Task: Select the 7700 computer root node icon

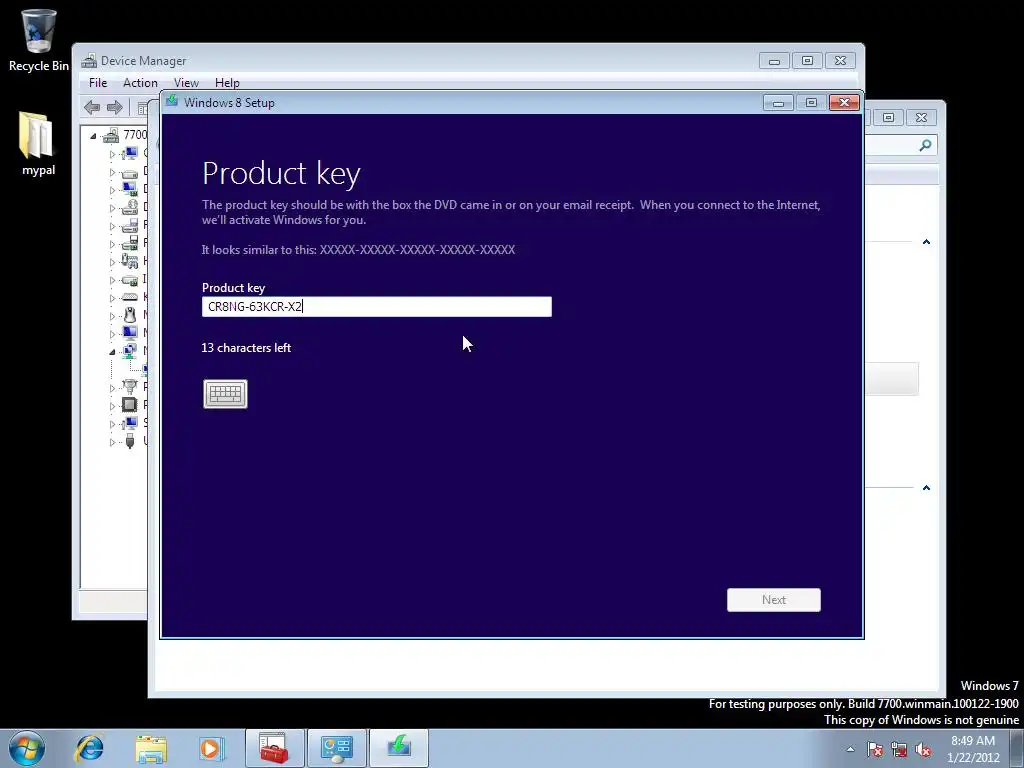Action: [111, 135]
